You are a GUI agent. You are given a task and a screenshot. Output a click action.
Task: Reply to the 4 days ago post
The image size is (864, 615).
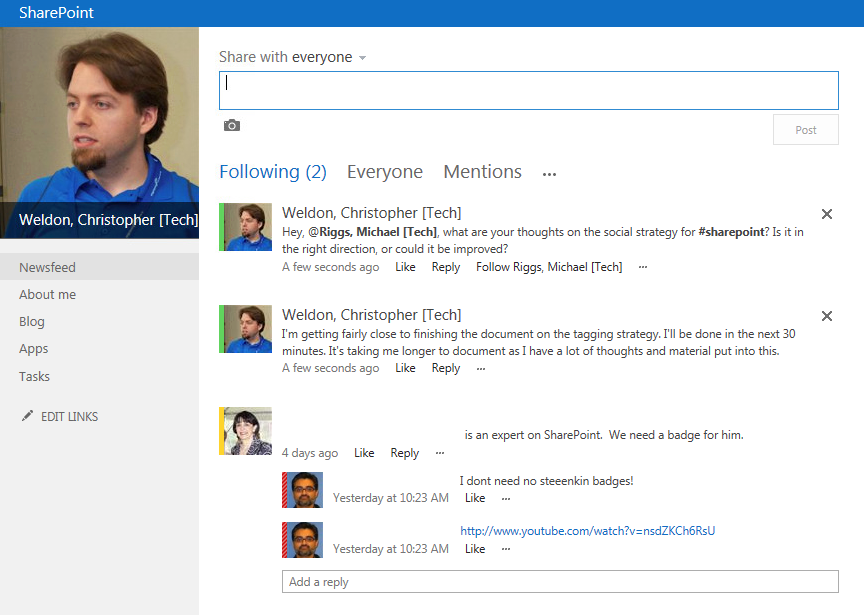click(x=404, y=453)
